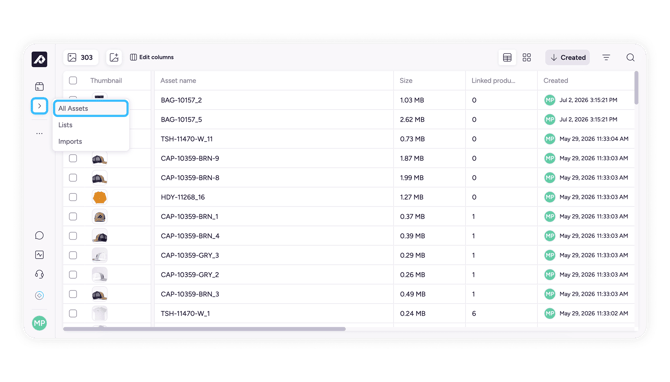
Task: Open the support headset icon in sidebar
Action: (x=39, y=274)
